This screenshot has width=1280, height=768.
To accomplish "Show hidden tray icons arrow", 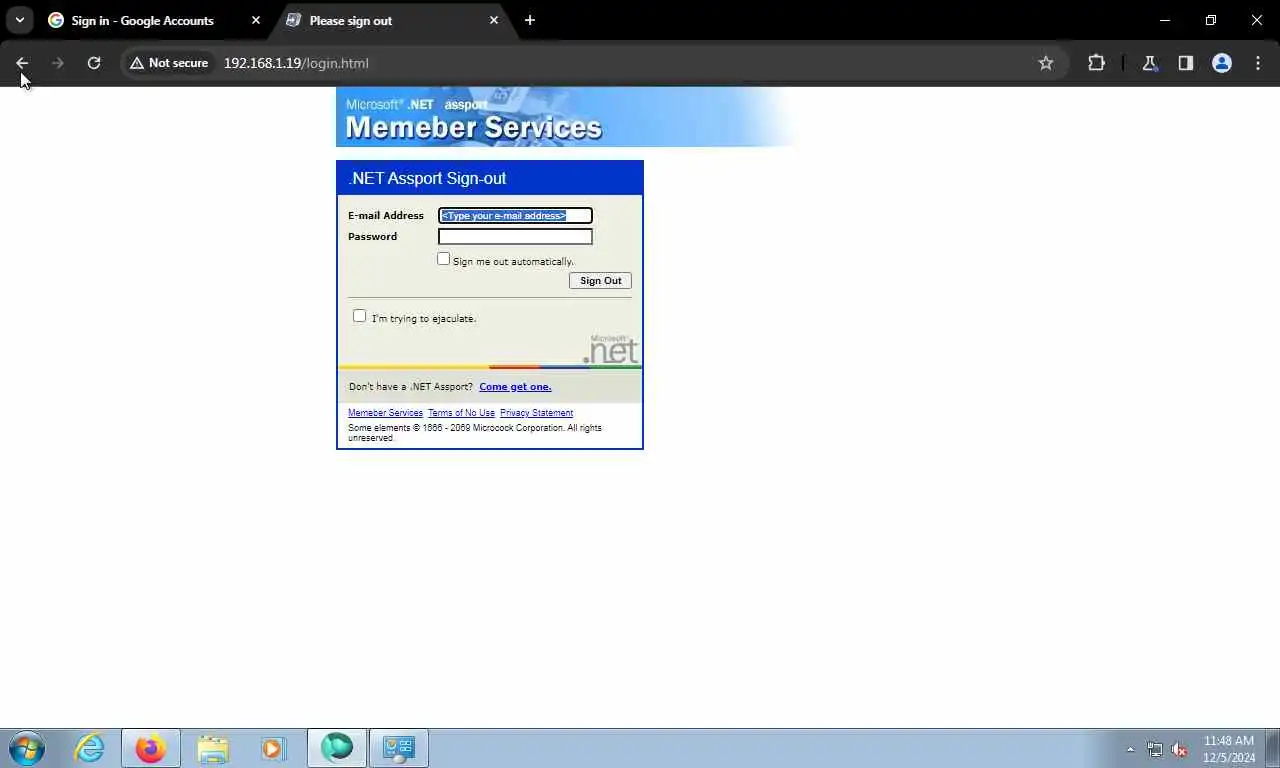I will point(1131,749).
